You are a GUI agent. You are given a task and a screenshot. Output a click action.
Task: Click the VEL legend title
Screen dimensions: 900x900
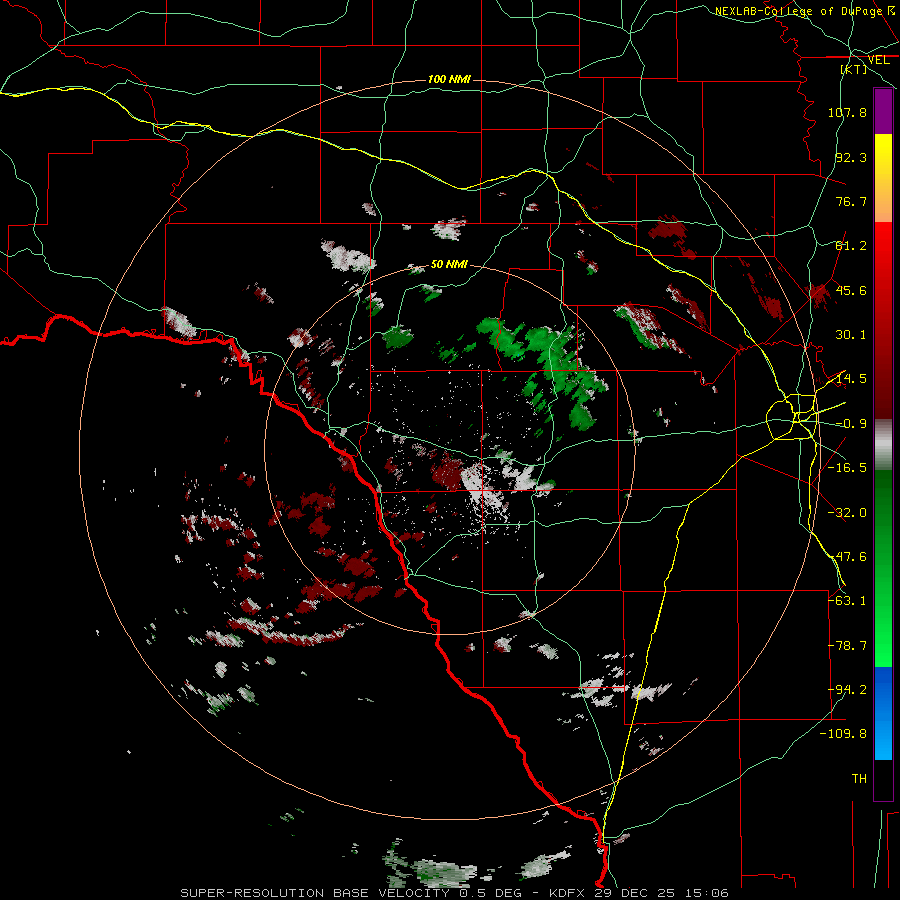tap(878, 60)
